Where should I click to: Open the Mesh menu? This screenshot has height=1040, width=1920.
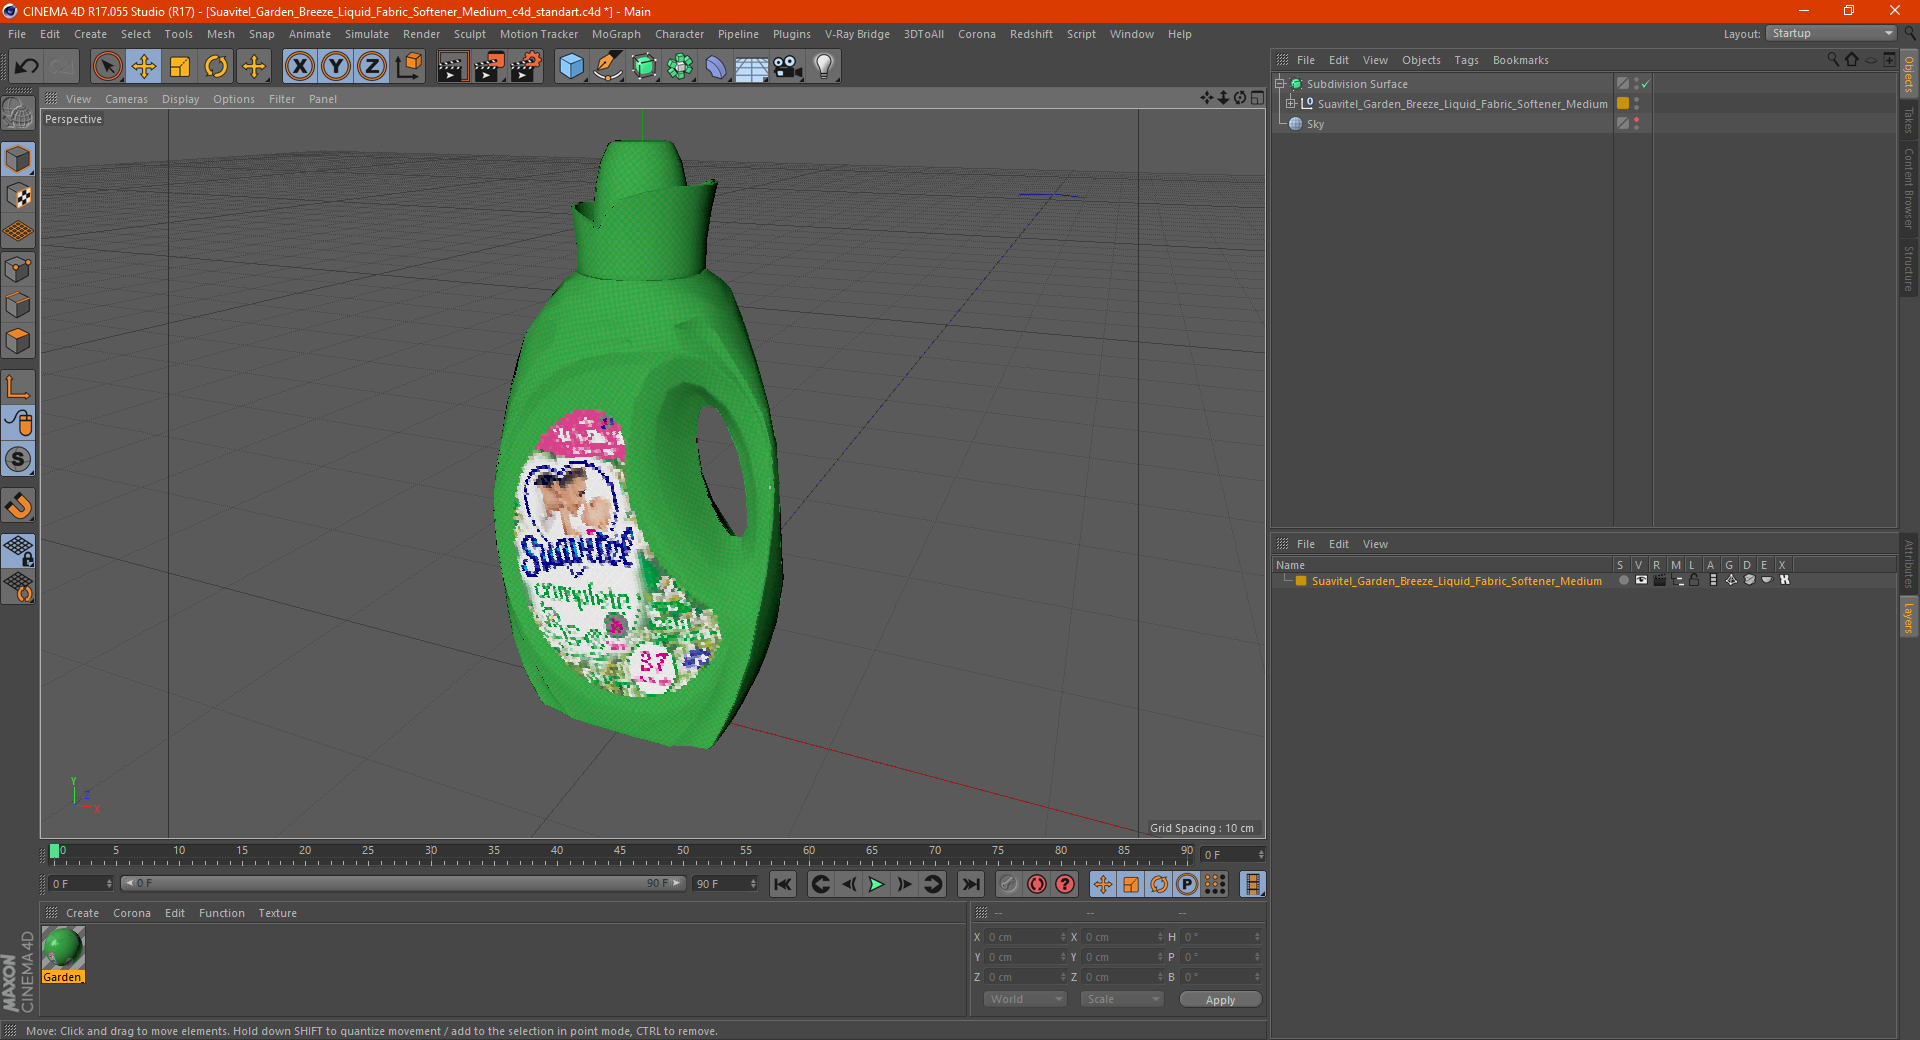220,34
